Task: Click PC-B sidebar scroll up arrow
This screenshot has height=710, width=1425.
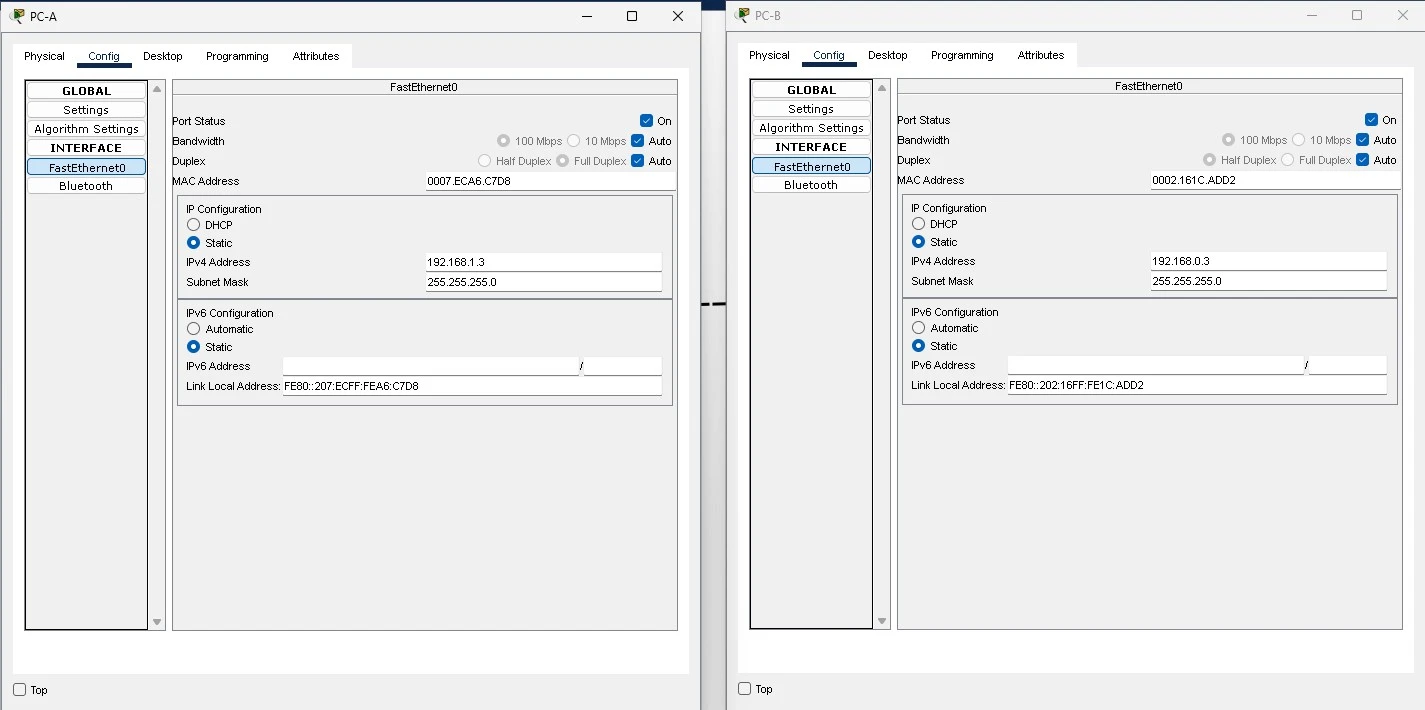Action: 882,88
